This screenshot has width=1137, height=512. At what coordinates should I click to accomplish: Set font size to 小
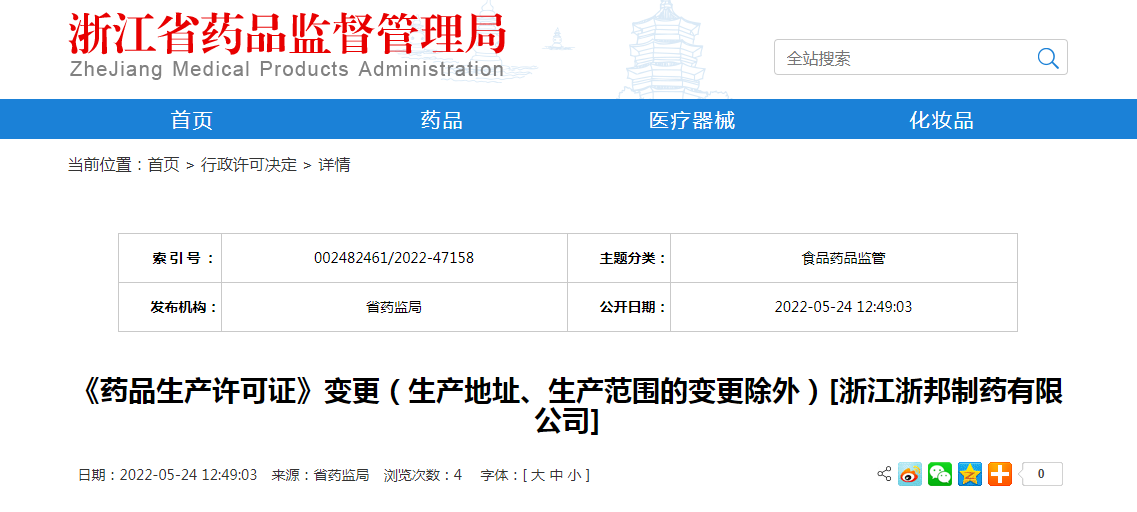[574, 476]
